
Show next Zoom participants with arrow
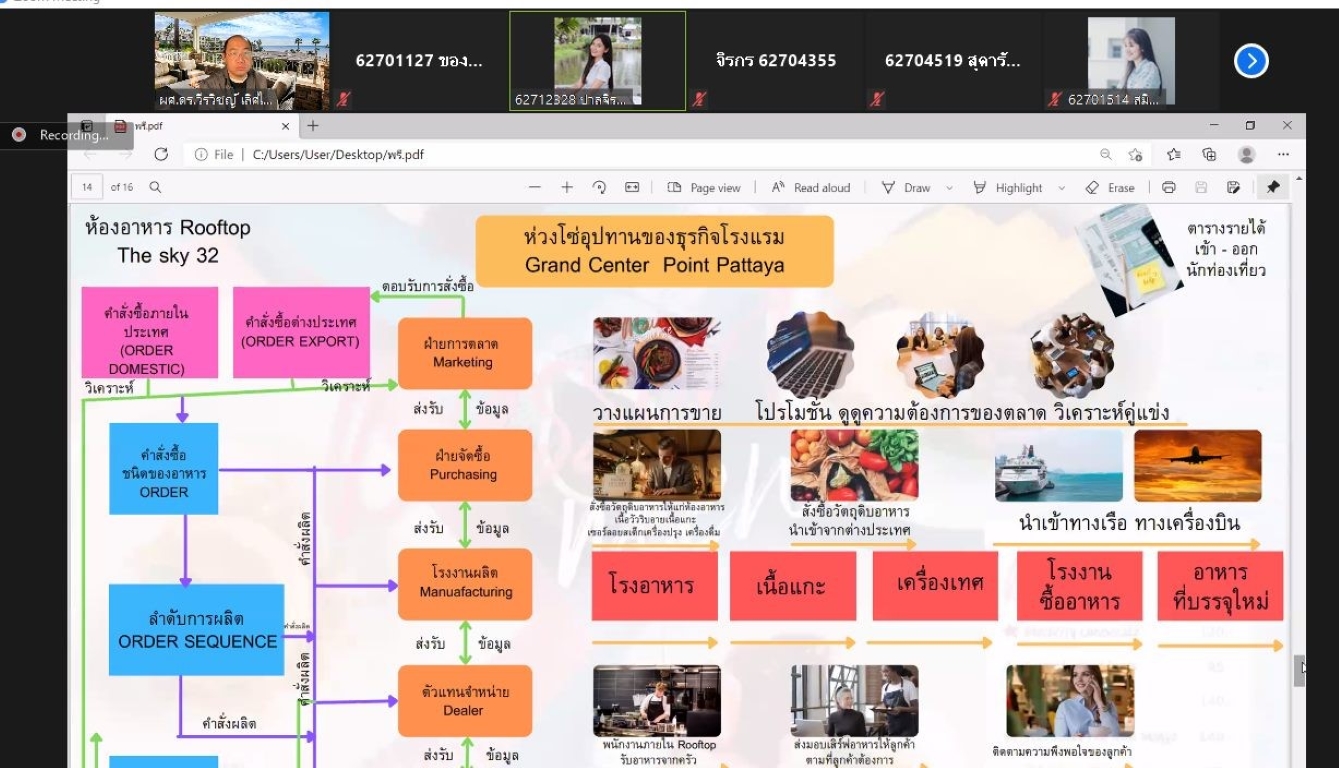click(1251, 61)
